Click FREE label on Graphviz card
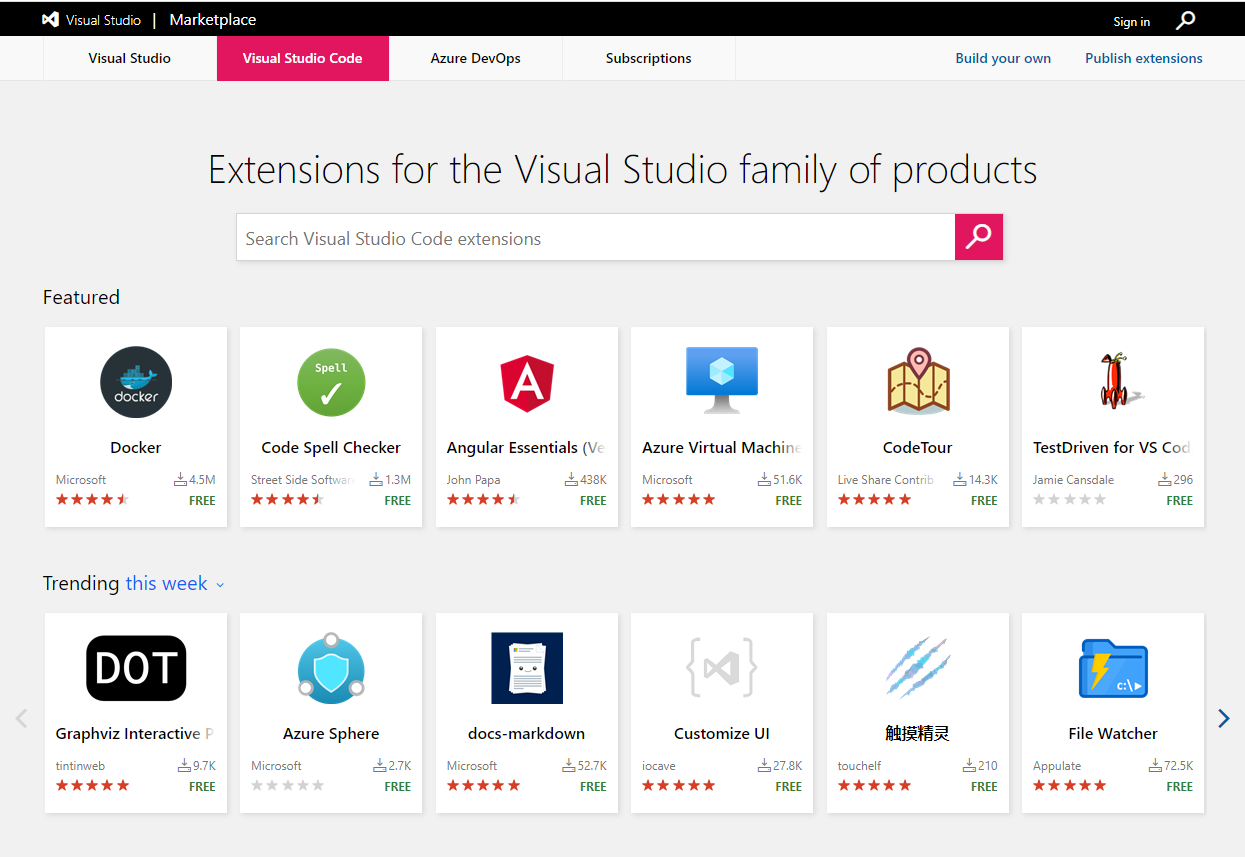Viewport: 1245px width, 857px height. (x=202, y=786)
